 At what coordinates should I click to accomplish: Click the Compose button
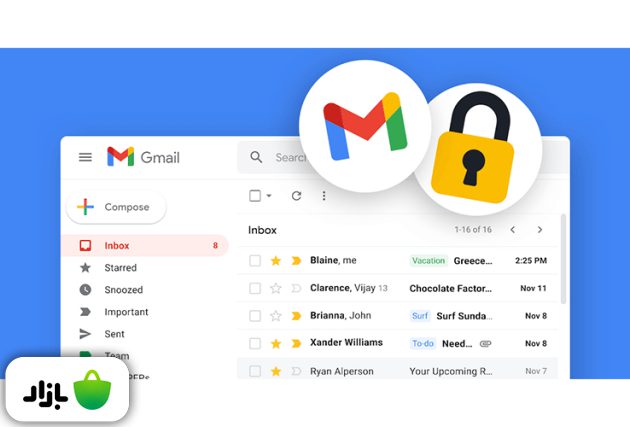pos(116,207)
